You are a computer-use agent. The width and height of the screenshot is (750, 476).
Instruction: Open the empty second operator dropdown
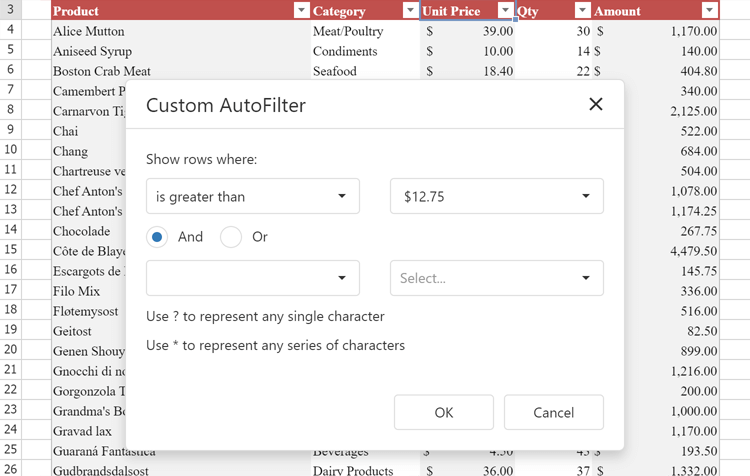click(252, 278)
